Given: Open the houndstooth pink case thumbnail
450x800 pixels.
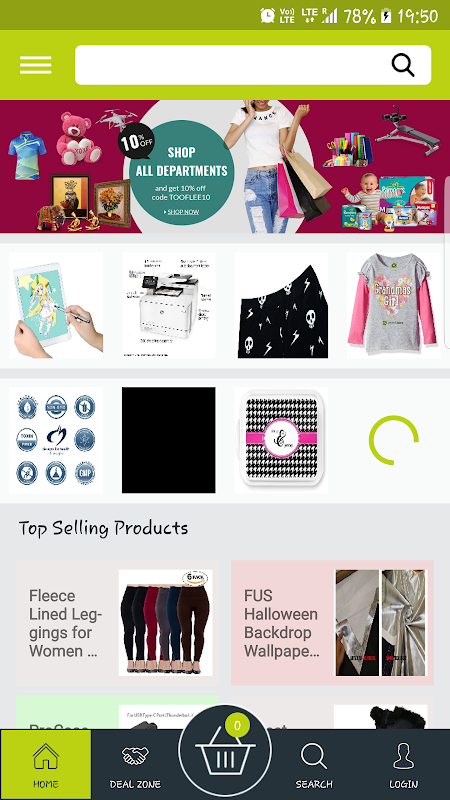Looking at the screenshot, I should point(281,440).
